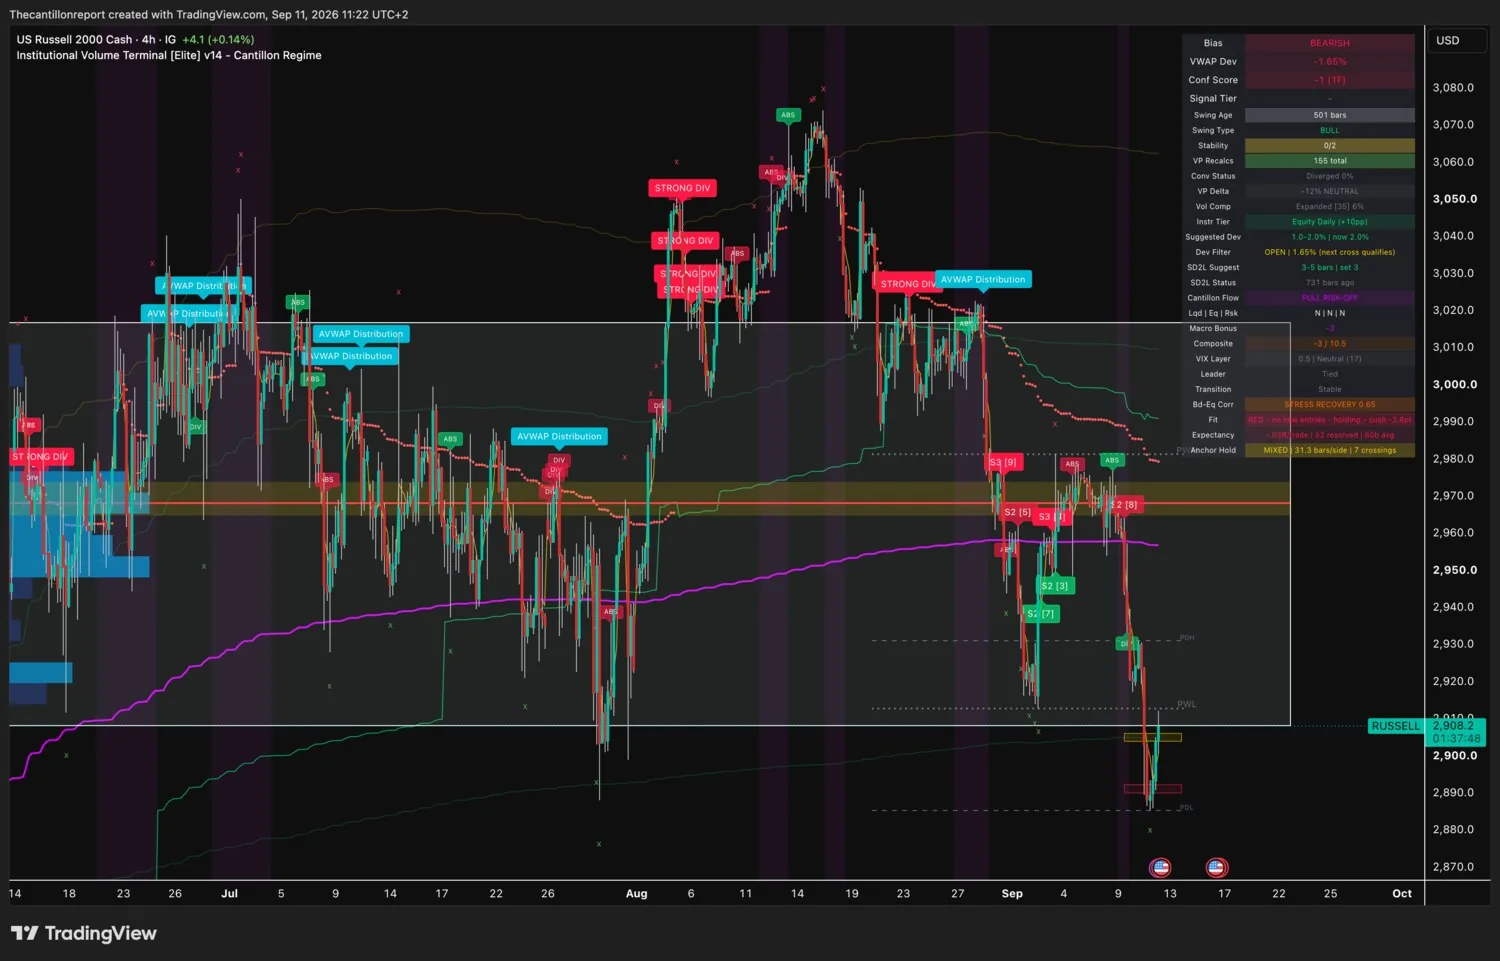This screenshot has height=961, width=1500.
Task: Click the Oct label on the time axis
Action: (1402, 894)
